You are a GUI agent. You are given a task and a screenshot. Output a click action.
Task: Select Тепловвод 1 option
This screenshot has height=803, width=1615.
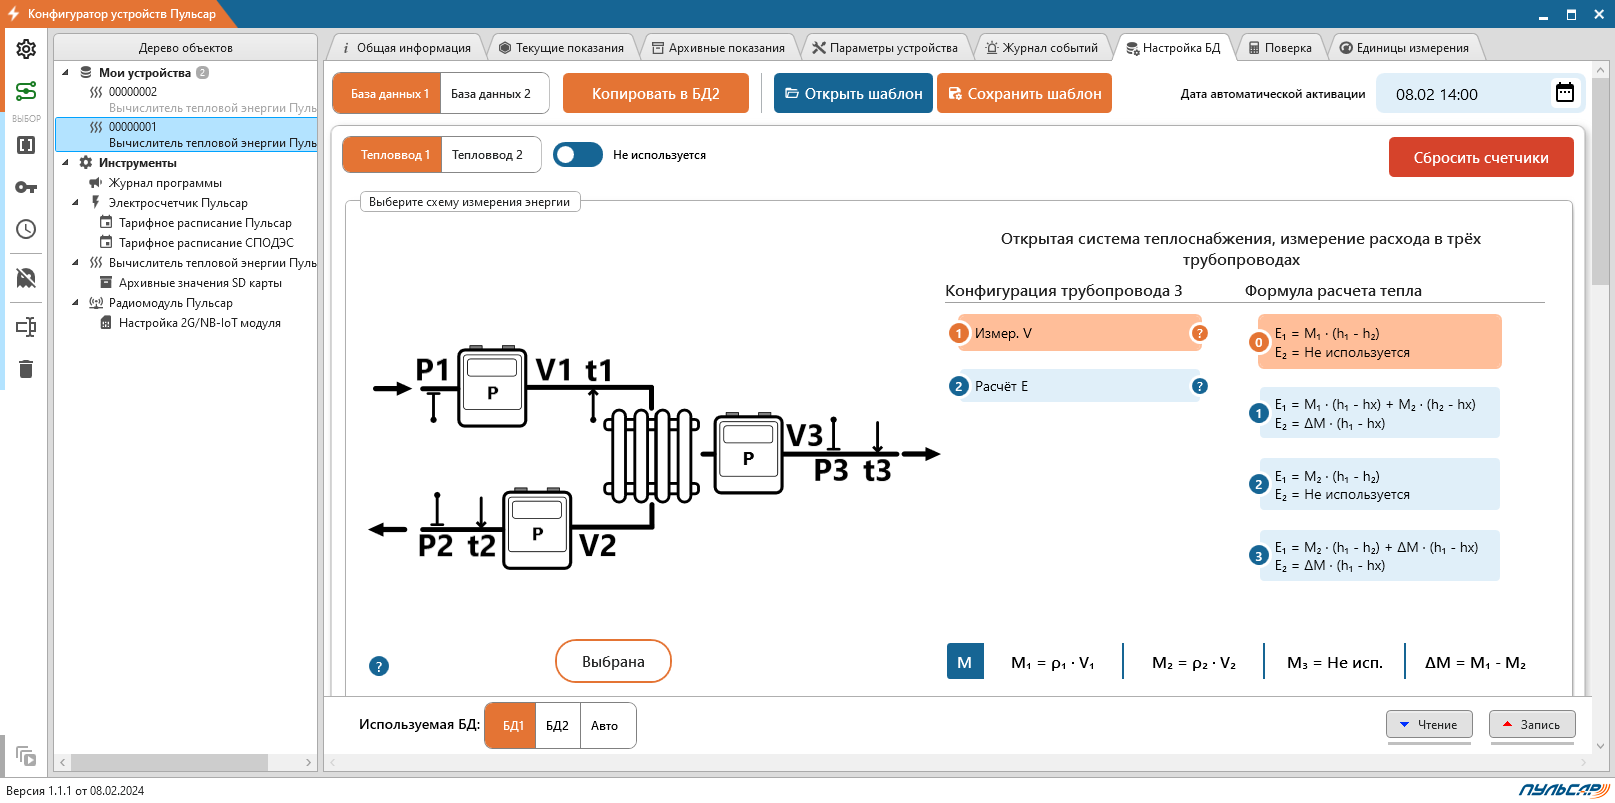[x=392, y=155]
